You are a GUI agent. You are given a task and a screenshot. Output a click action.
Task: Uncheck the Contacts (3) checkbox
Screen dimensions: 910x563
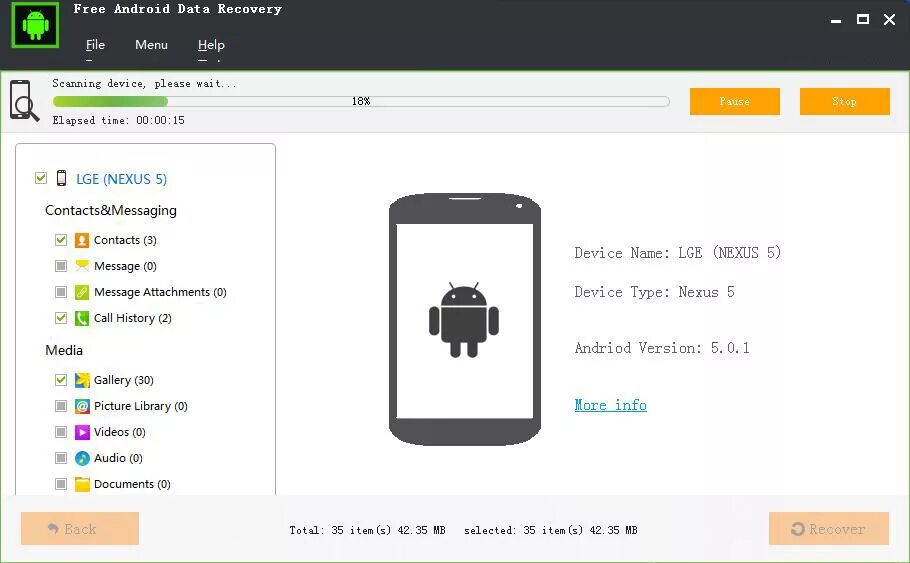pos(61,240)
